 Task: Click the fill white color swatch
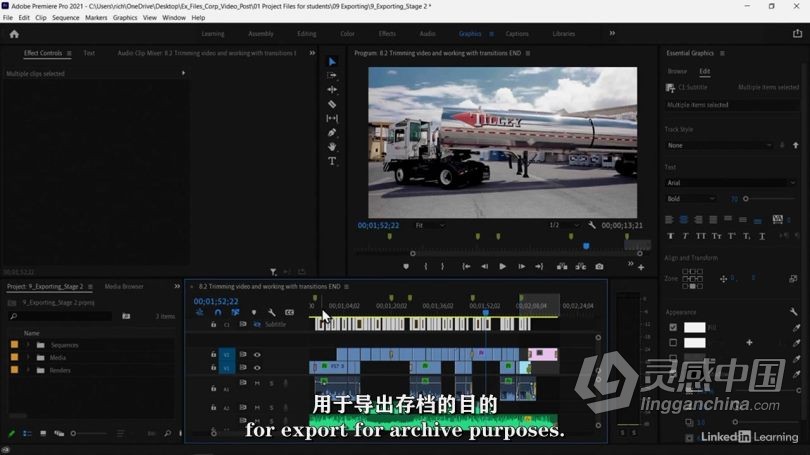tap(694, 327)
